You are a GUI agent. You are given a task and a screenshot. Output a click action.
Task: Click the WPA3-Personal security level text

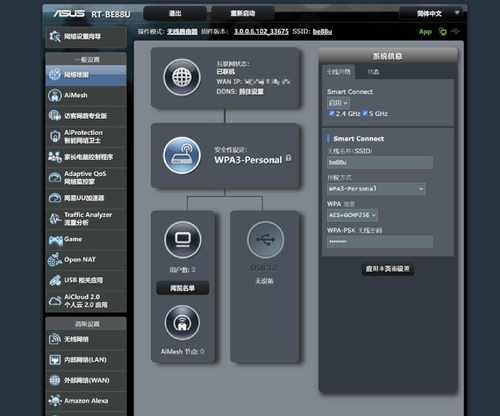(x=248, y=160)
